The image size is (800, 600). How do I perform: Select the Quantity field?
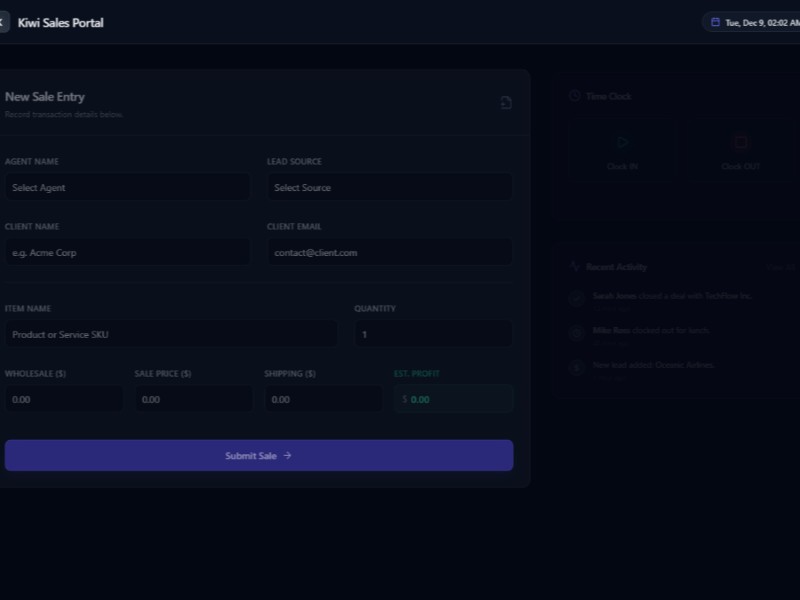click(433, 333)
